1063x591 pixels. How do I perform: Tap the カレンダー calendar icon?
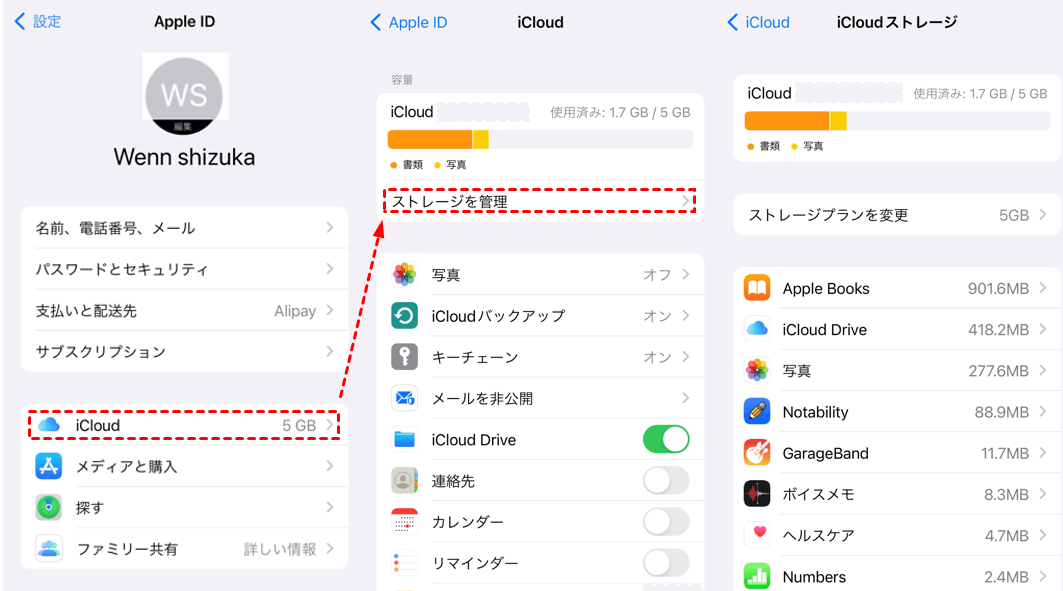click(405, 522)
